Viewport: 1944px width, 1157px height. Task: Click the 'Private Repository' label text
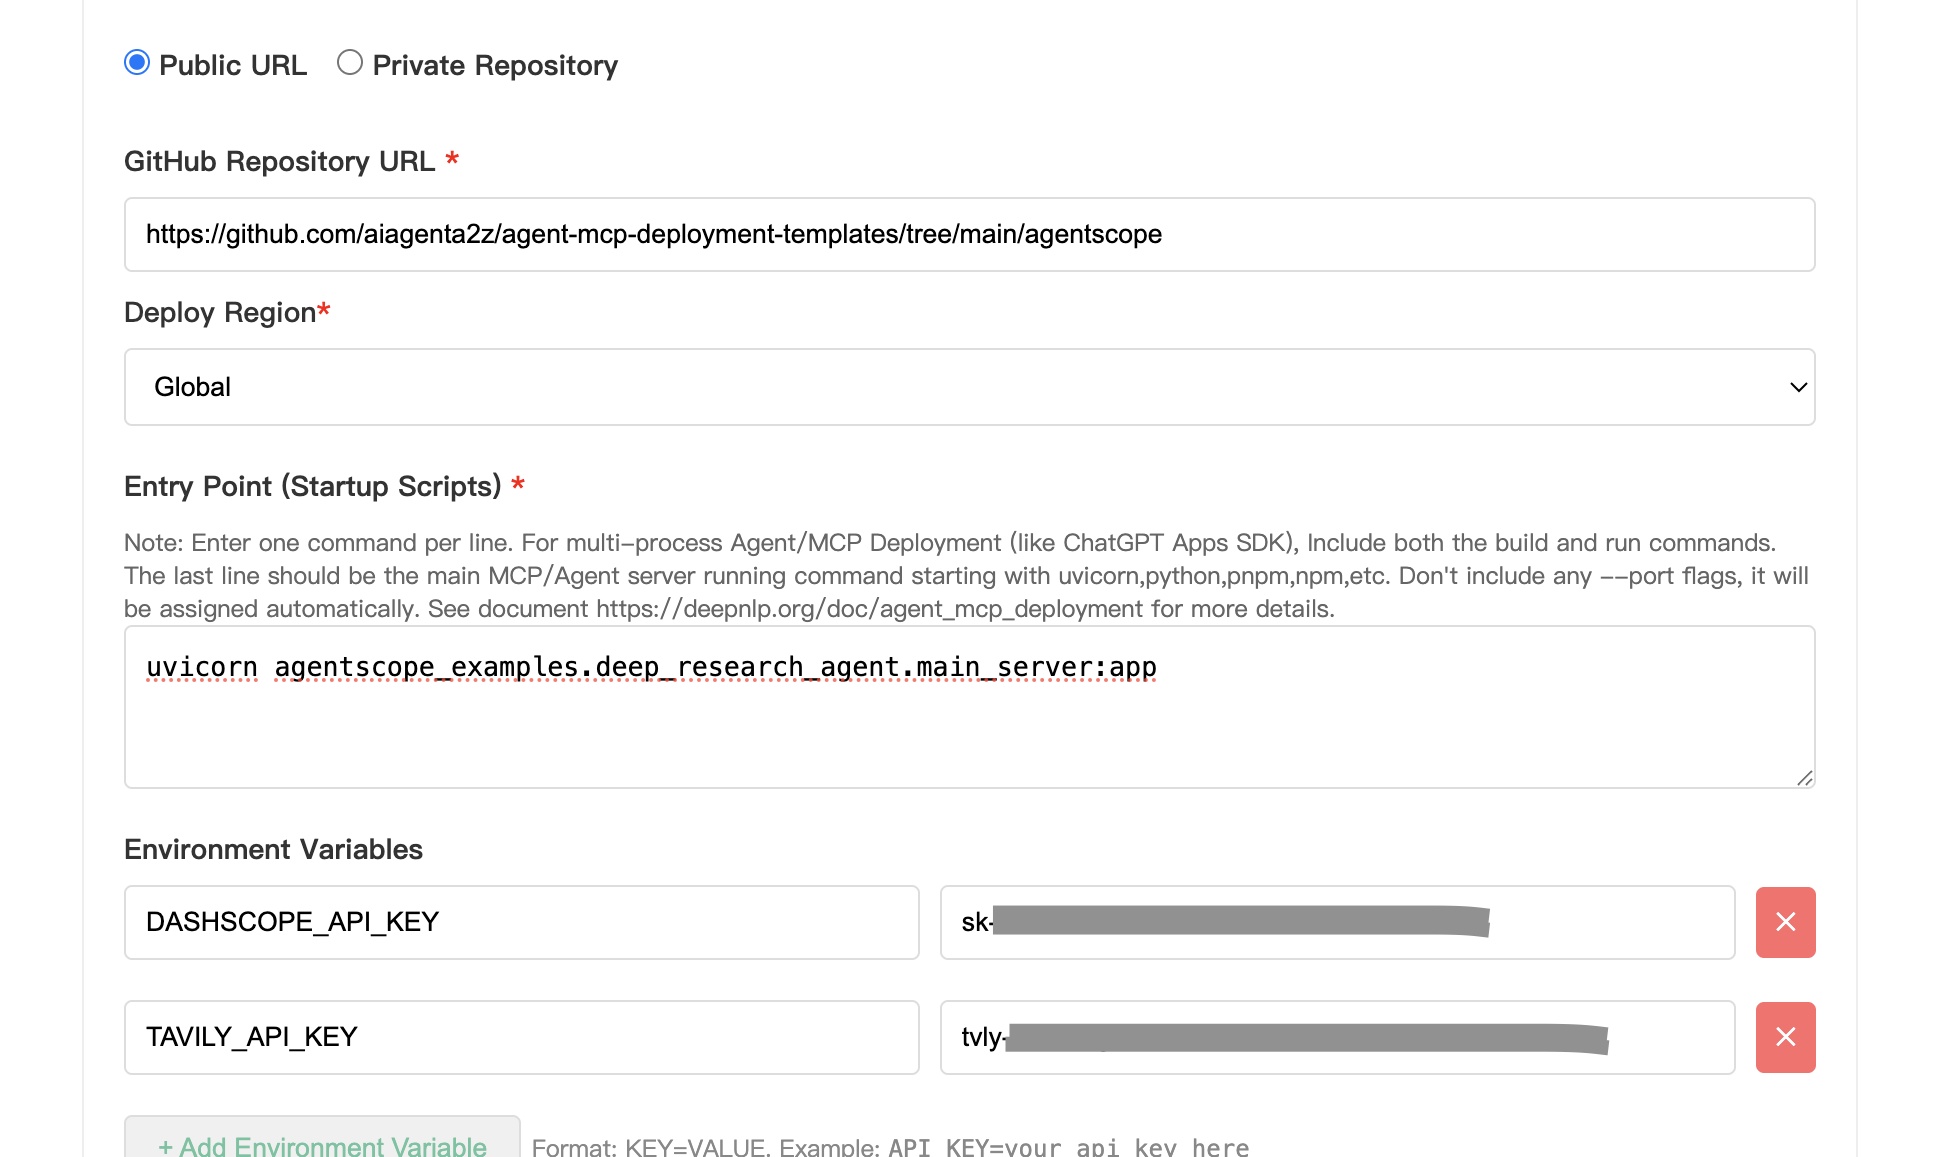(x=494, y=65)
